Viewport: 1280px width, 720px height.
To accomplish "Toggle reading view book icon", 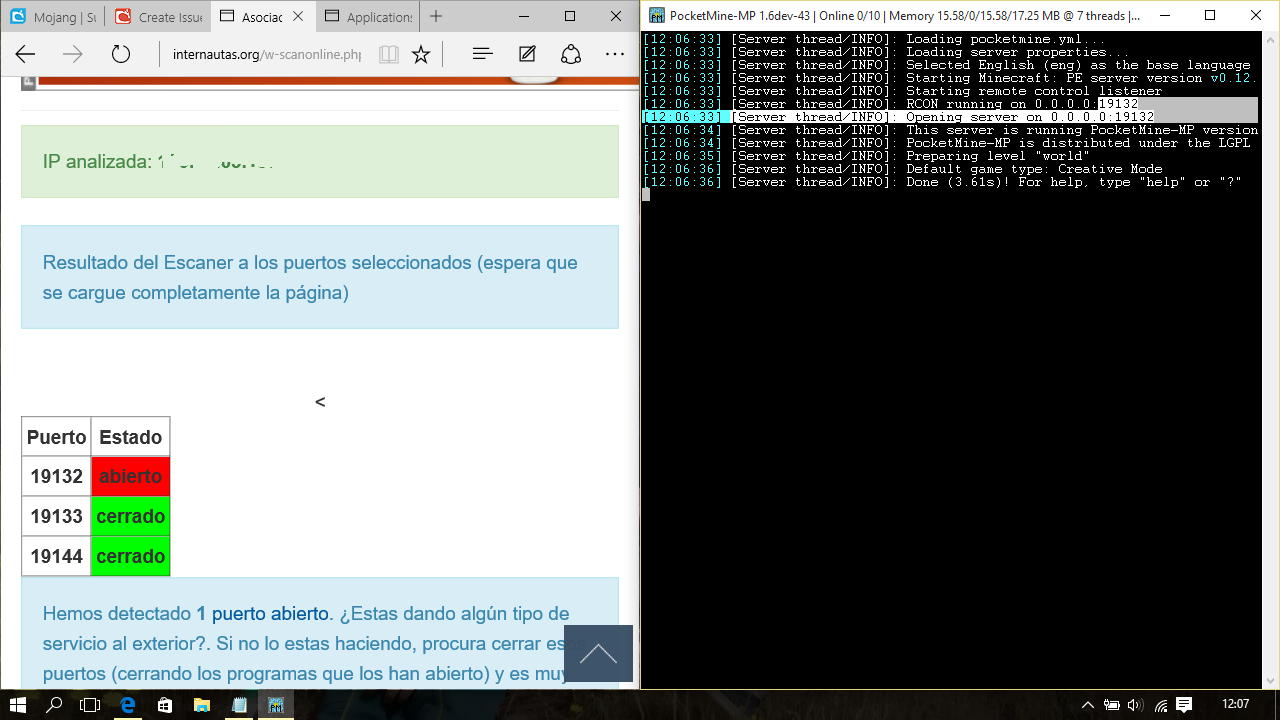I will point(388,55).
